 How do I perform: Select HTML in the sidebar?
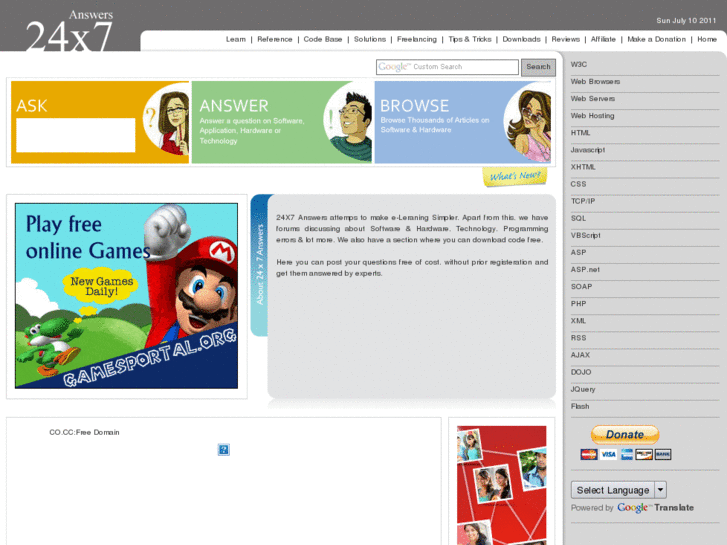pyautogui.click(x=580, y=133)
